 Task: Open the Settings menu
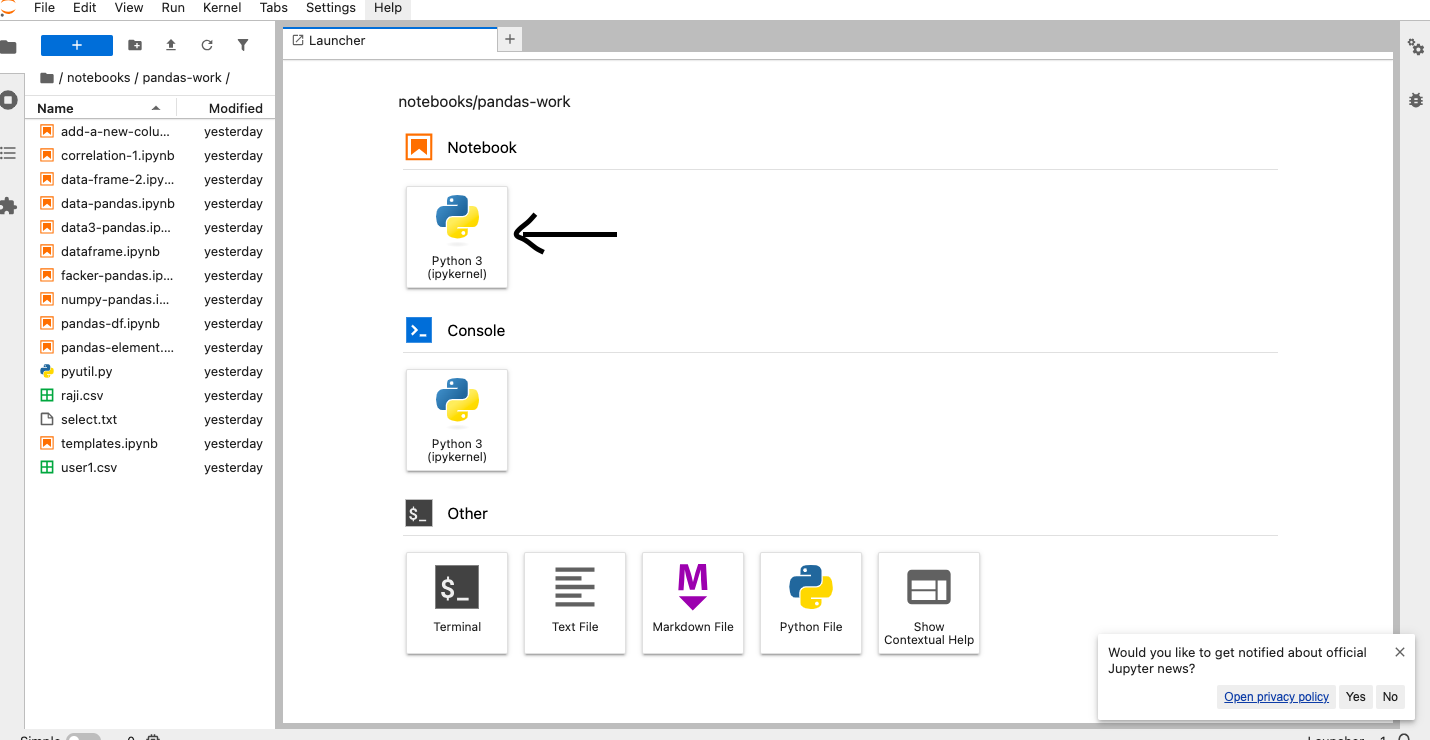331,8
